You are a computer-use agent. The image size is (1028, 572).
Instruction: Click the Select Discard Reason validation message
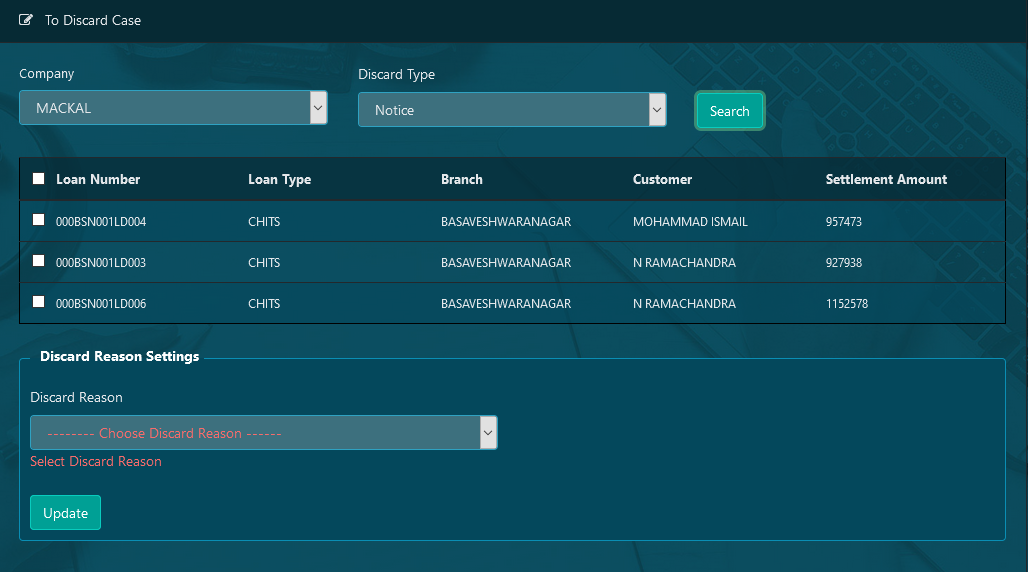[96, 461]
